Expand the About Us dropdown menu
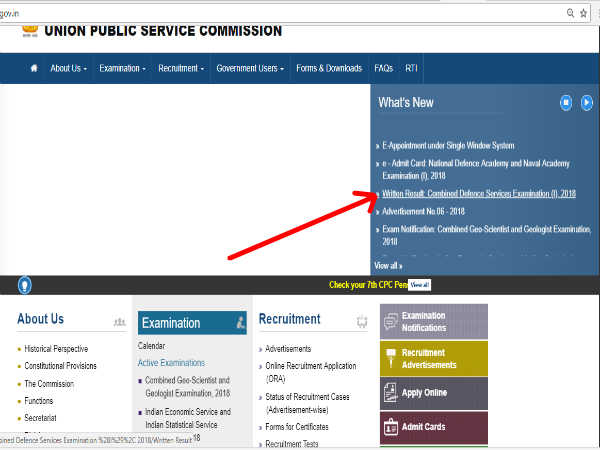 pos(68,68)
